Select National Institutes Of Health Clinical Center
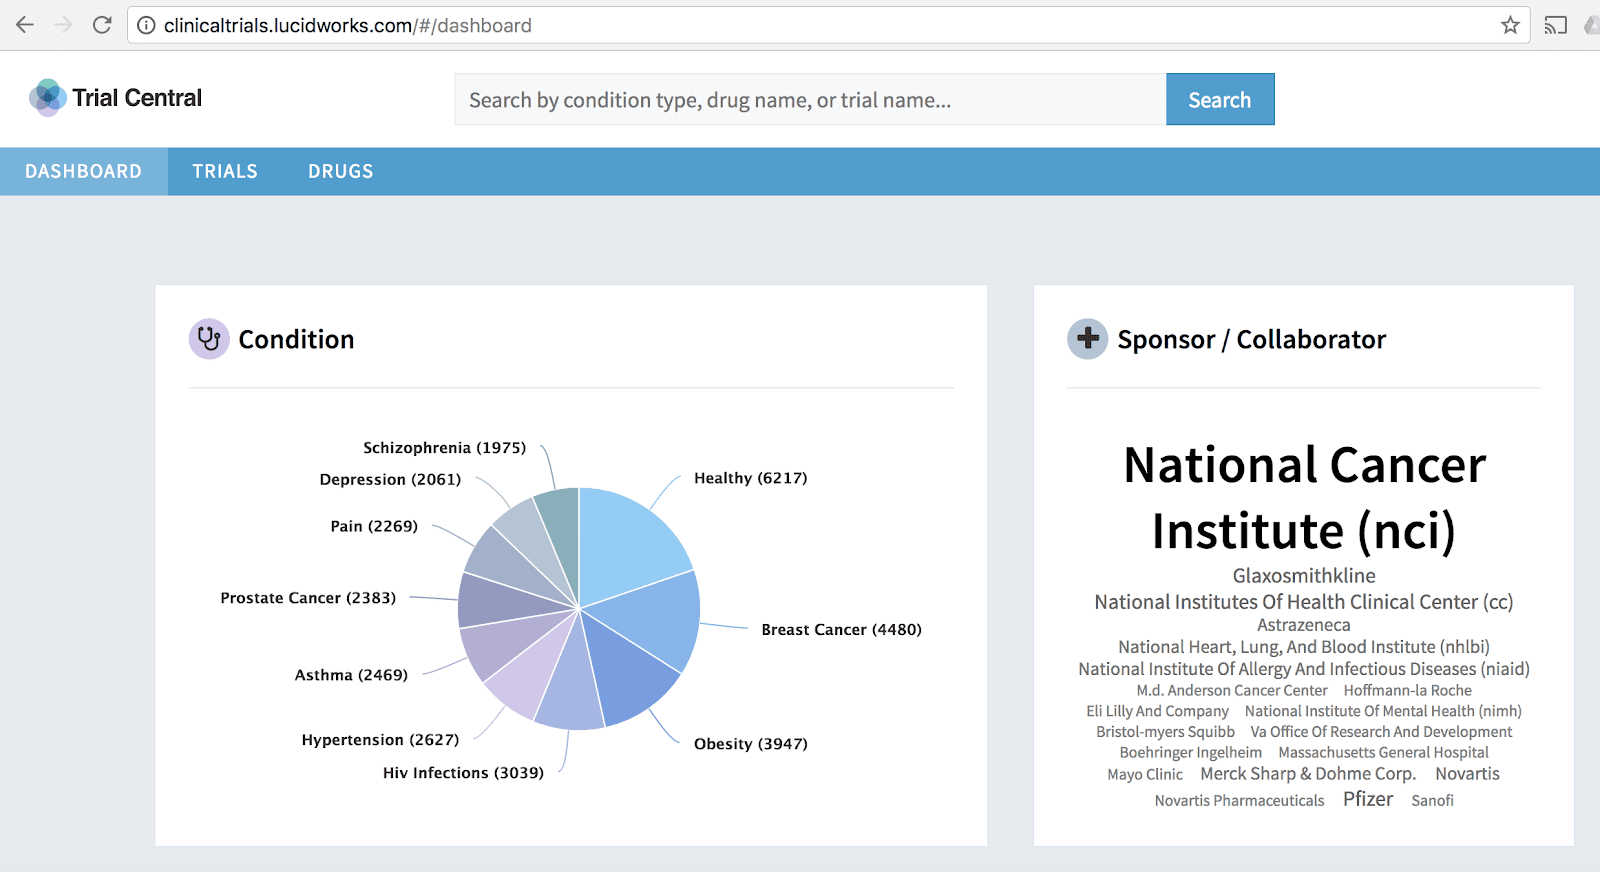Image resolution: width=1600 pixels, height=872 pixels. pos(1304,602)
